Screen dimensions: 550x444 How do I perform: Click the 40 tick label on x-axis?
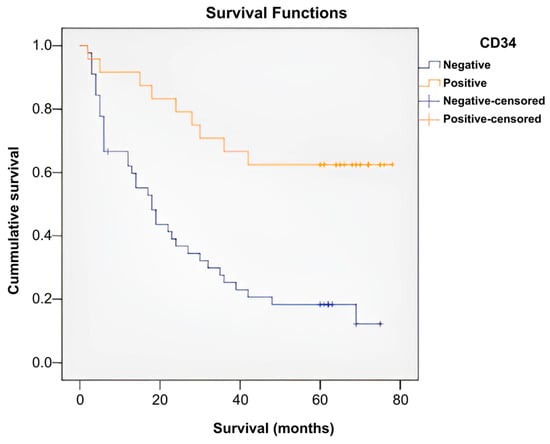point(240,400)
